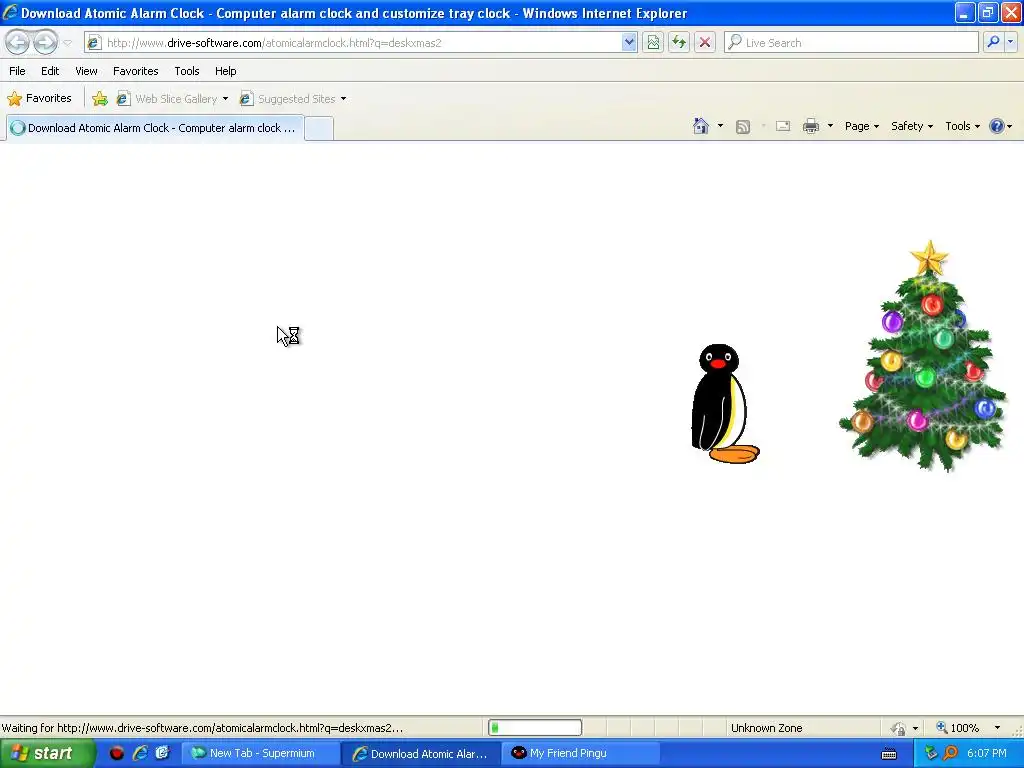Viewport: 1024px width, 768px height.
Task: Minimize the Internet Explorer window
Action: pyautogui.click(x=965, y=12)
